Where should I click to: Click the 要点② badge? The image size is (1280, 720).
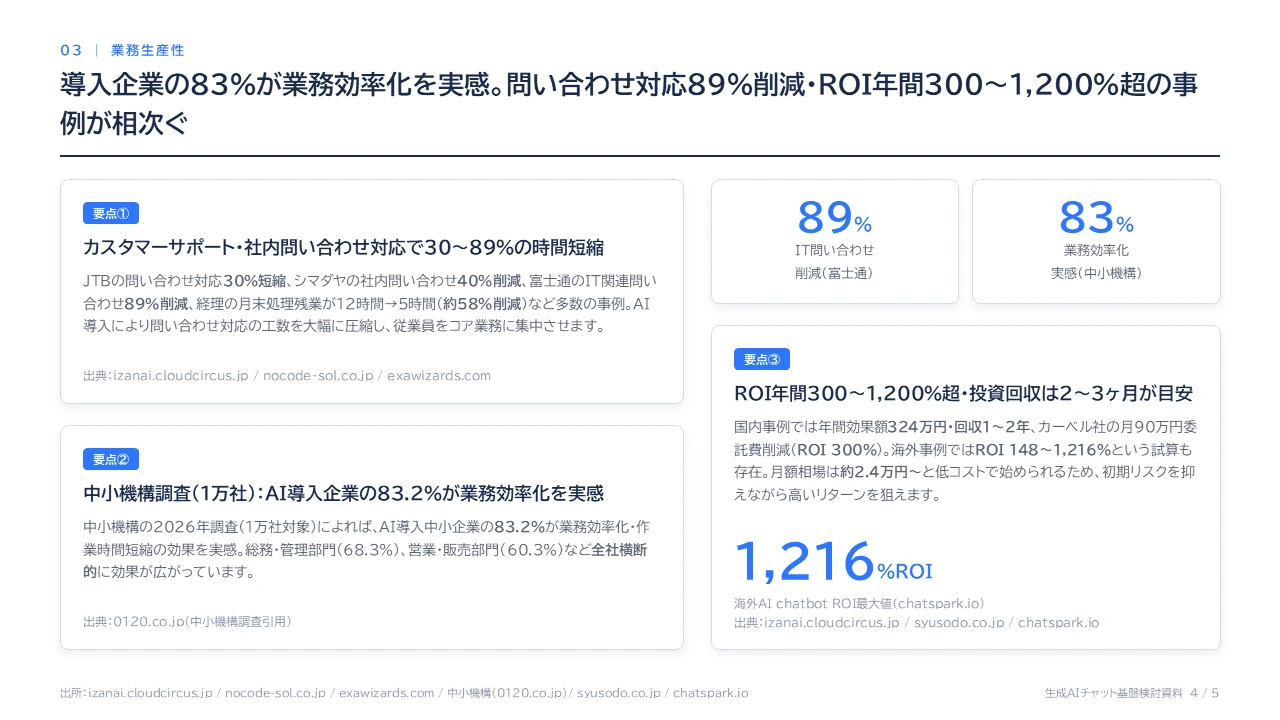click(x=111, y=459)
